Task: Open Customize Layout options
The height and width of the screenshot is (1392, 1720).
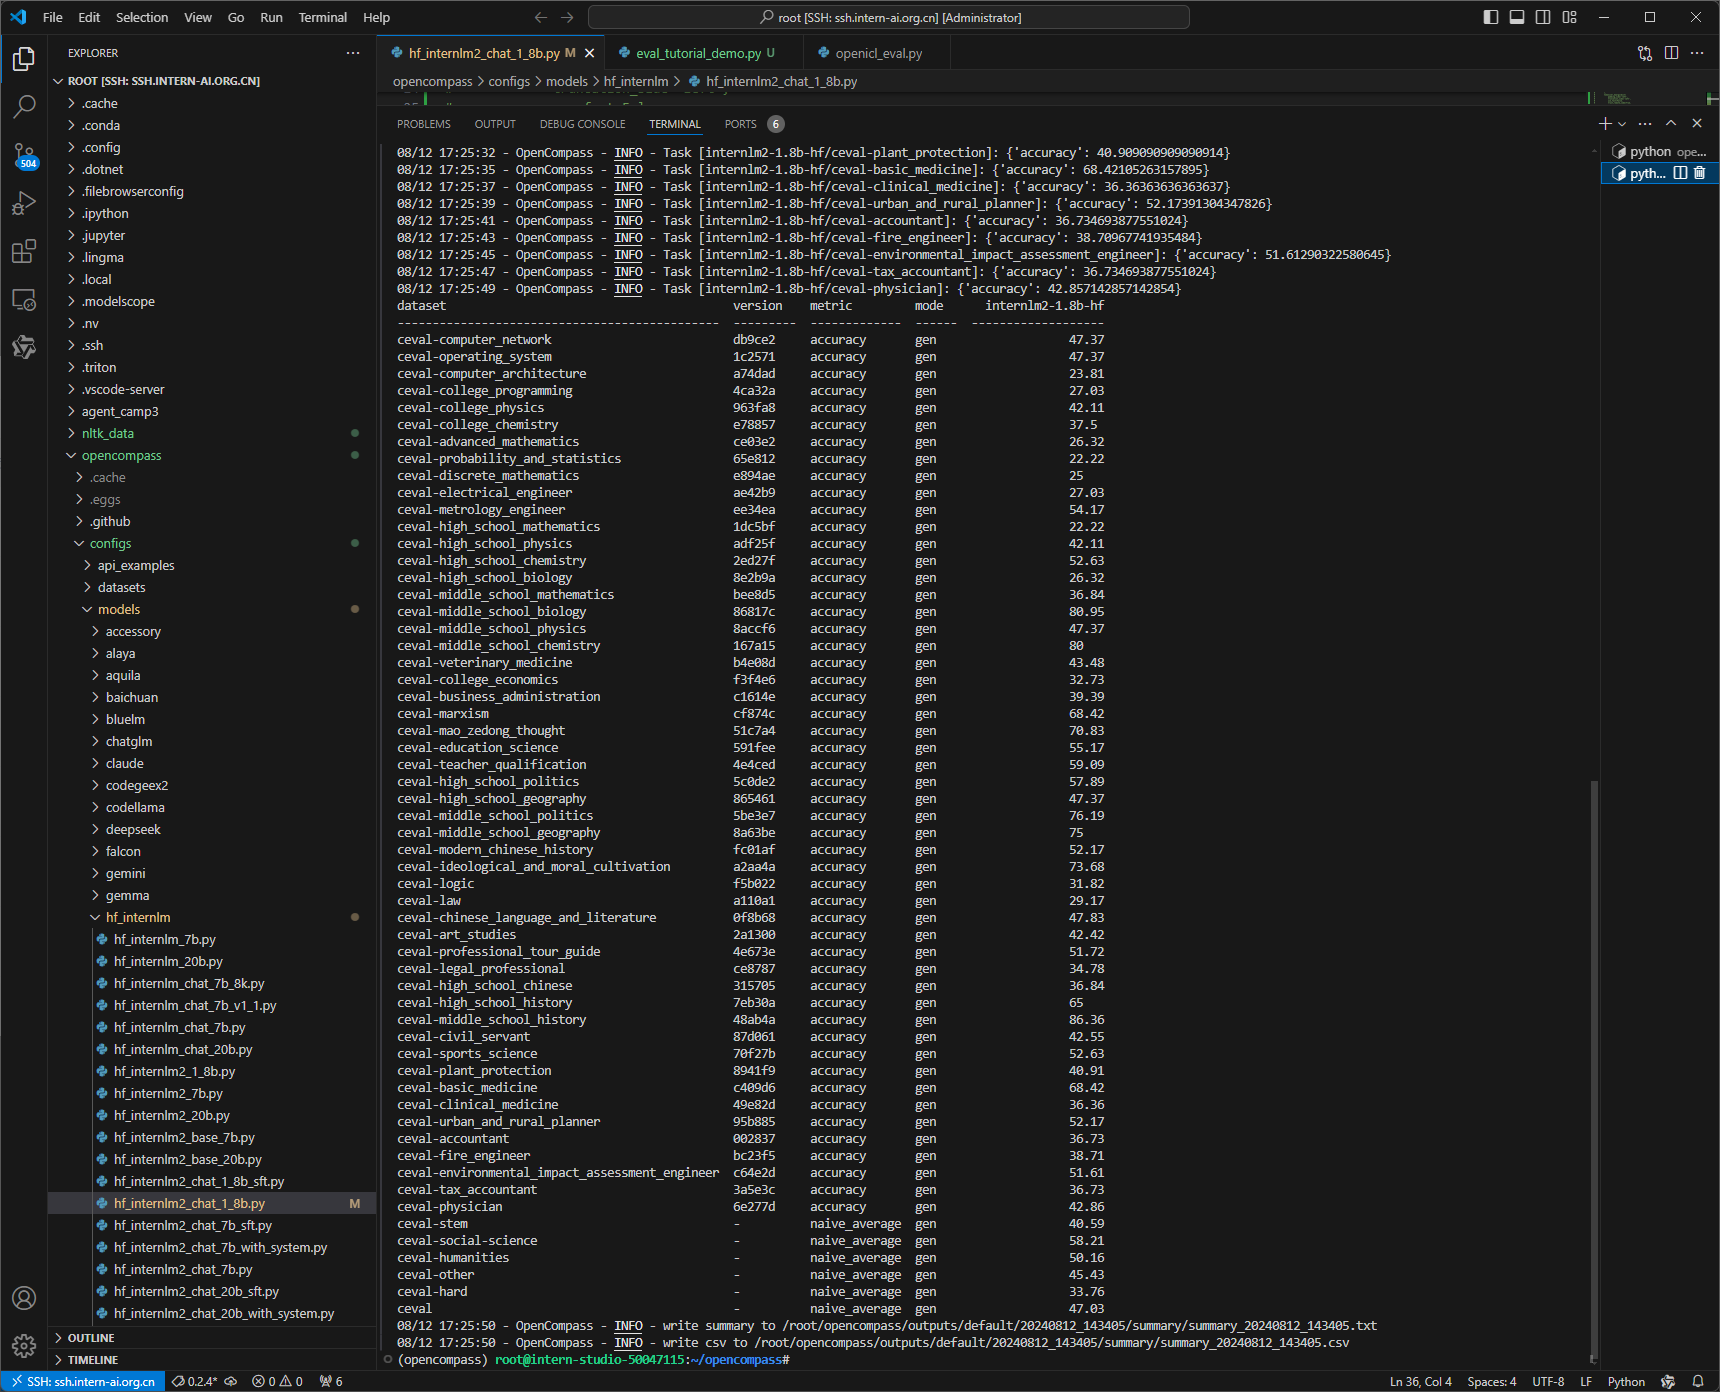Action: tap(1570, 17)
